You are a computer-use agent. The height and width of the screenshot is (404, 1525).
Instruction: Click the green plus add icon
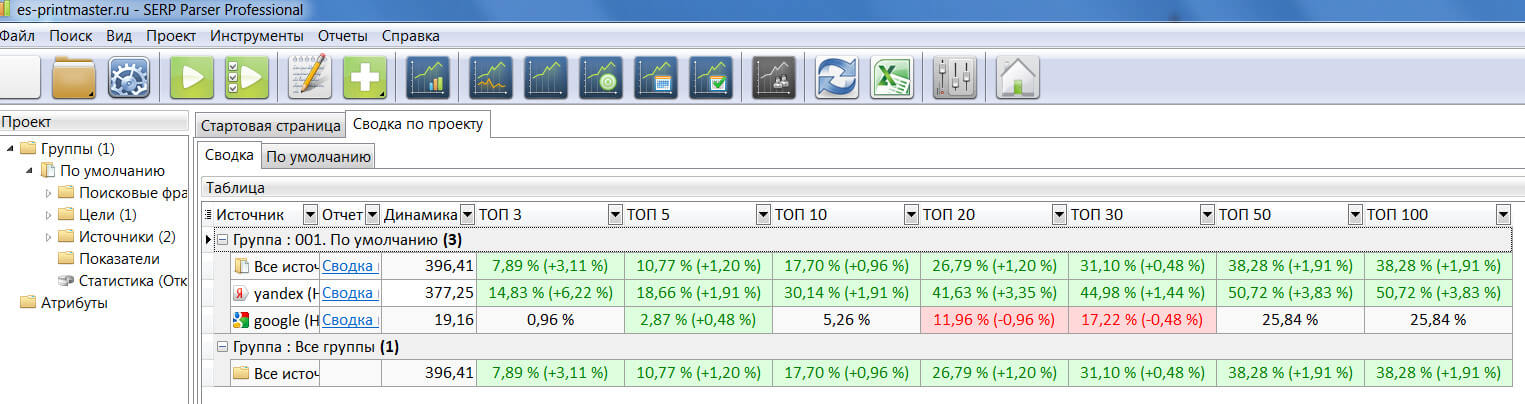pos(365,77)
